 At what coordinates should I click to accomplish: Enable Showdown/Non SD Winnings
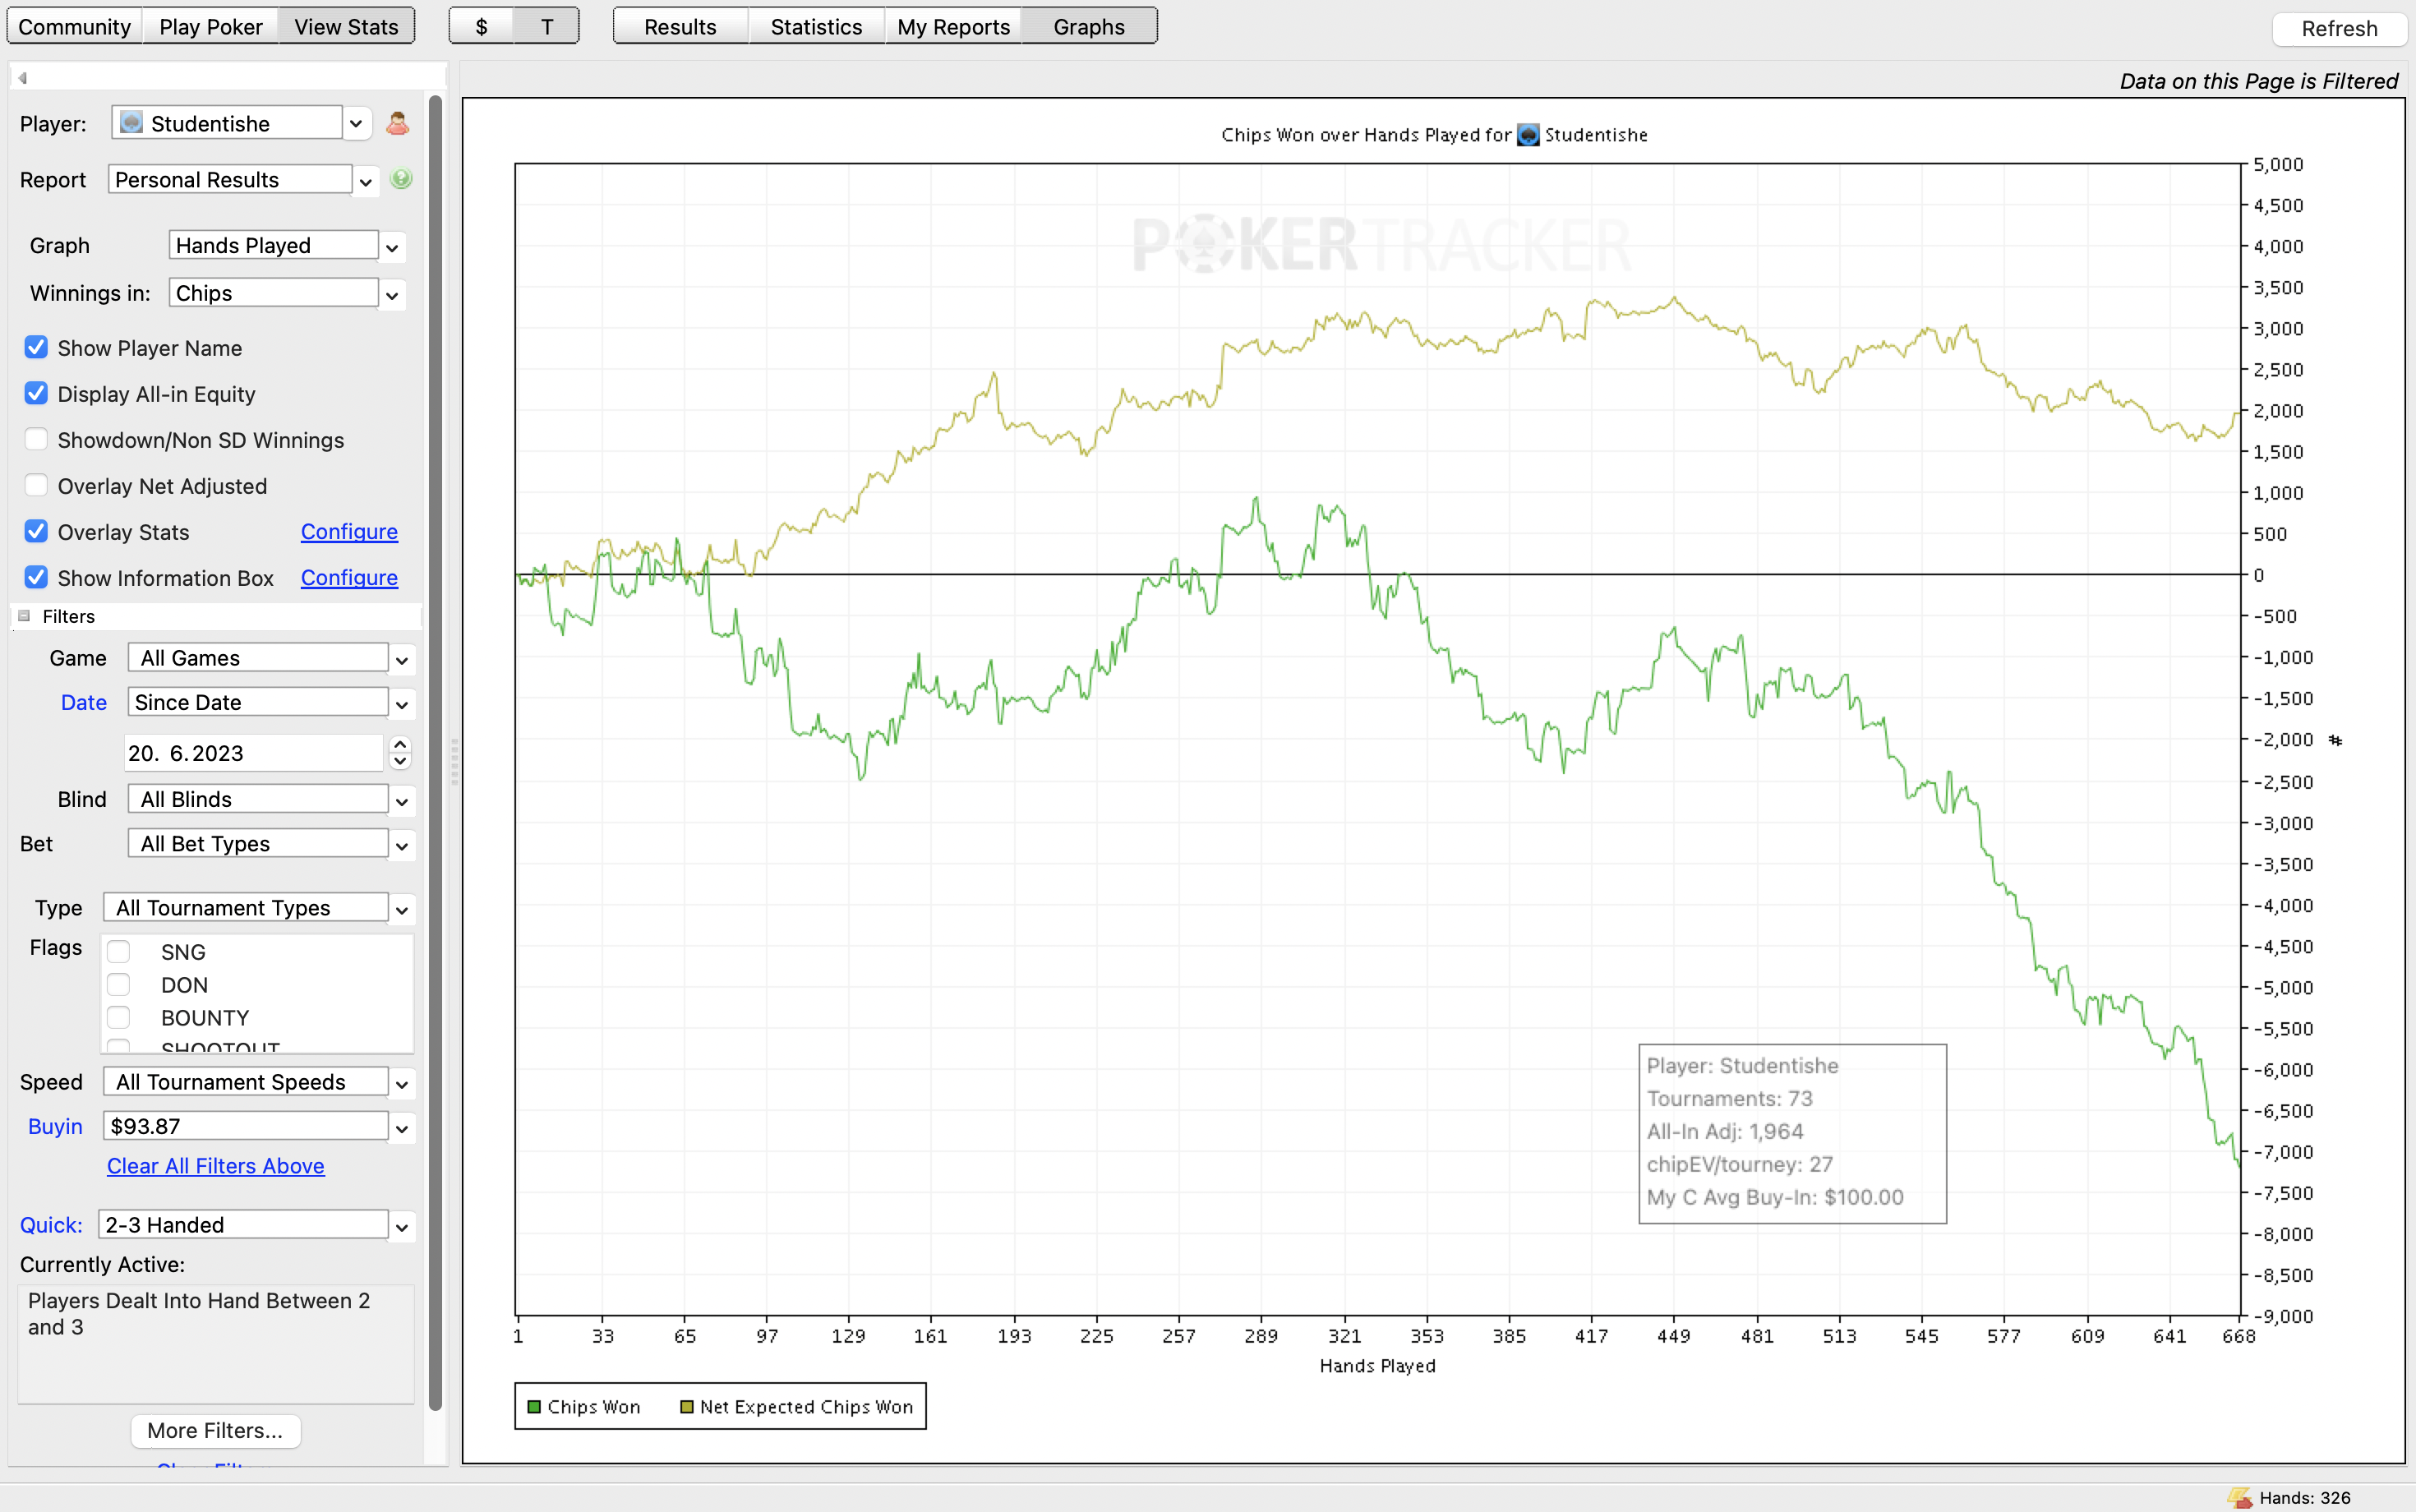pyautogui.click(x=36, y=439)
